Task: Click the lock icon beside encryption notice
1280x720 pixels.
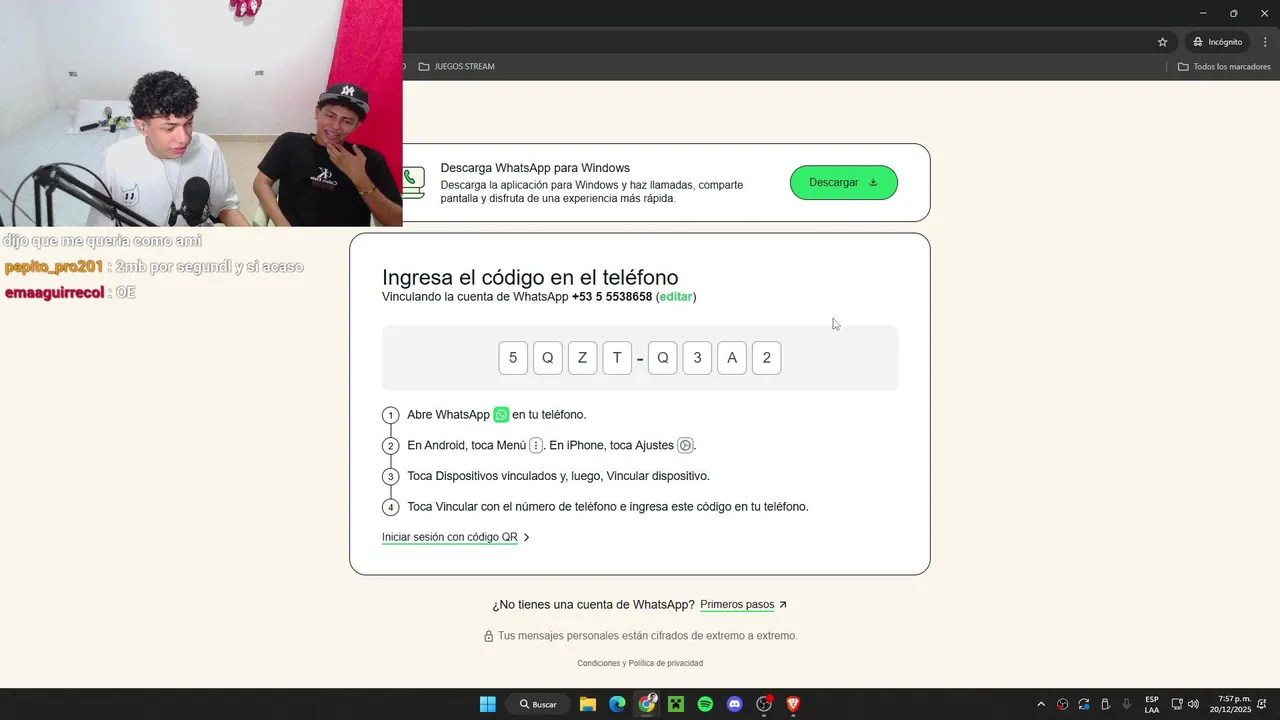Action: click(489, 636)
